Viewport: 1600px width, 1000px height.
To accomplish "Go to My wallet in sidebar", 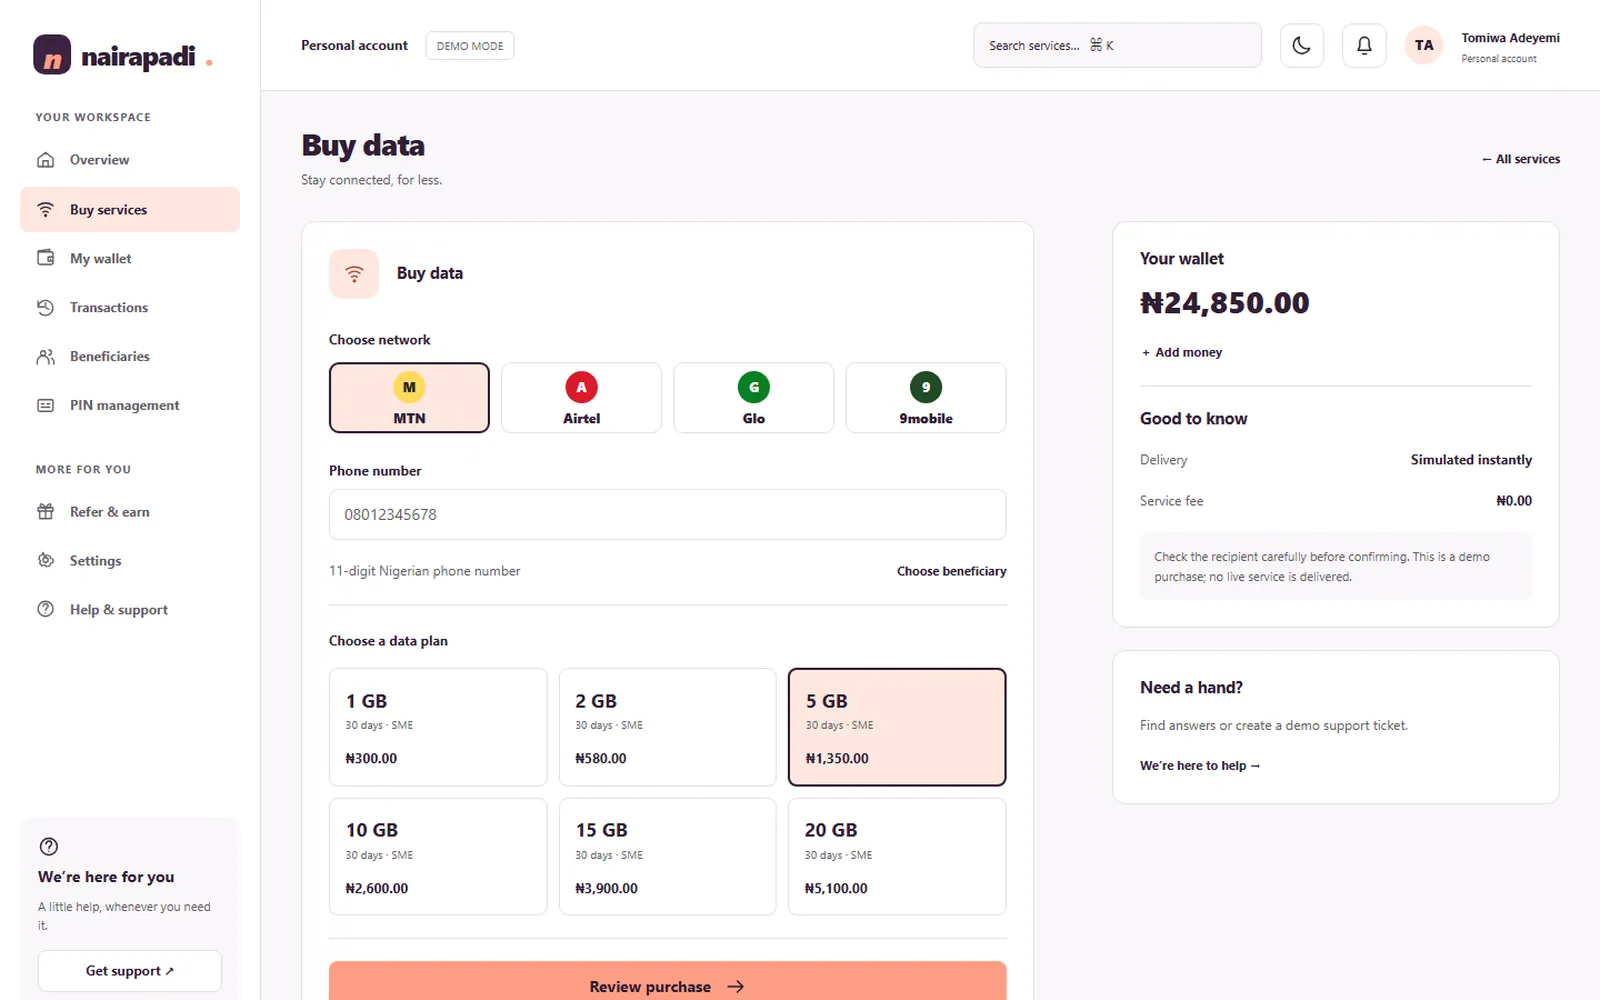I will (x=130, y=258).
